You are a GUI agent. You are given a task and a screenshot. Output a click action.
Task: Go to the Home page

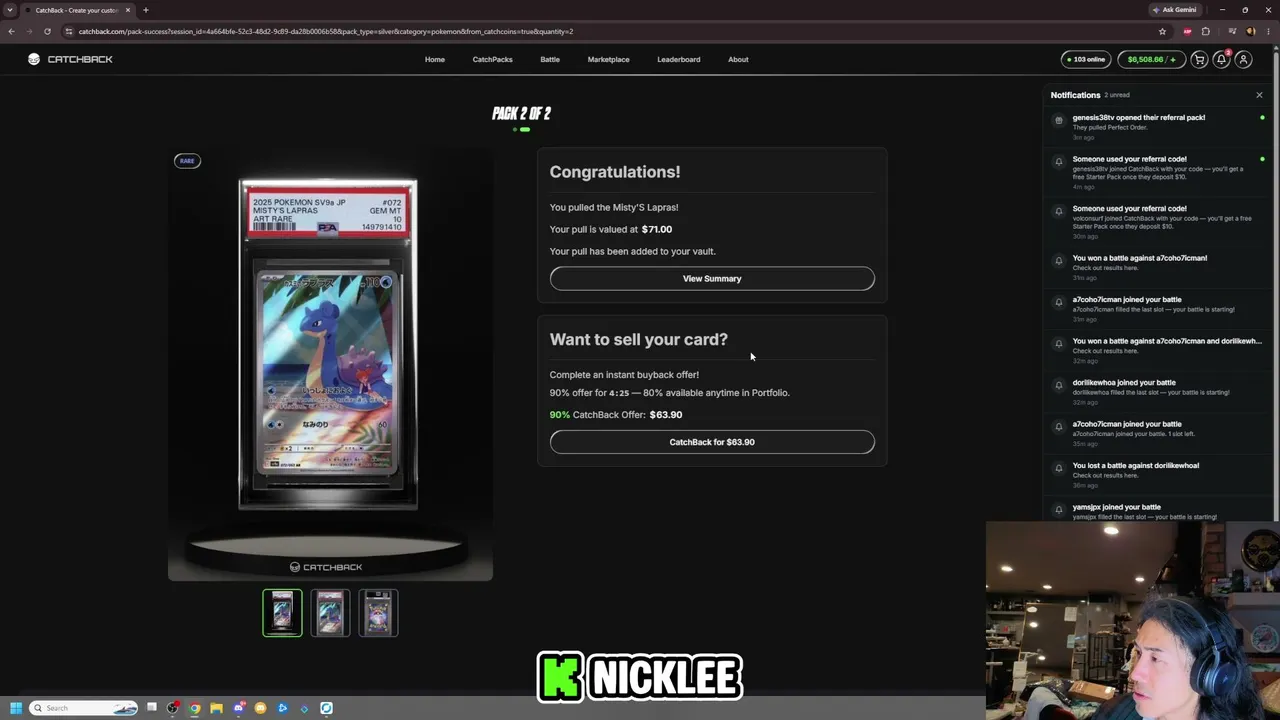tap(435, 59)
